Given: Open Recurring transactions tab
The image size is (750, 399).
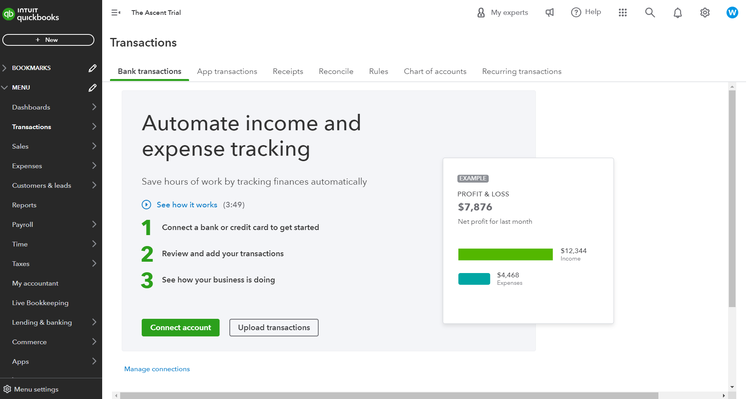Looking at the screenshot, I should pyautogui.click(x=521, y=71).
